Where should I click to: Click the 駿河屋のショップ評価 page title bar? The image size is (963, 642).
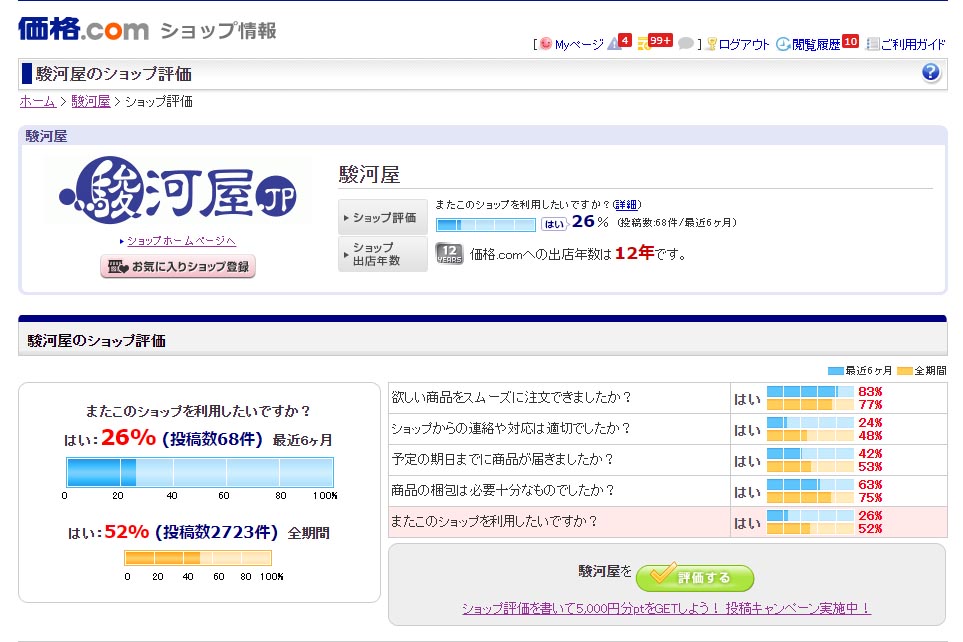483,74
